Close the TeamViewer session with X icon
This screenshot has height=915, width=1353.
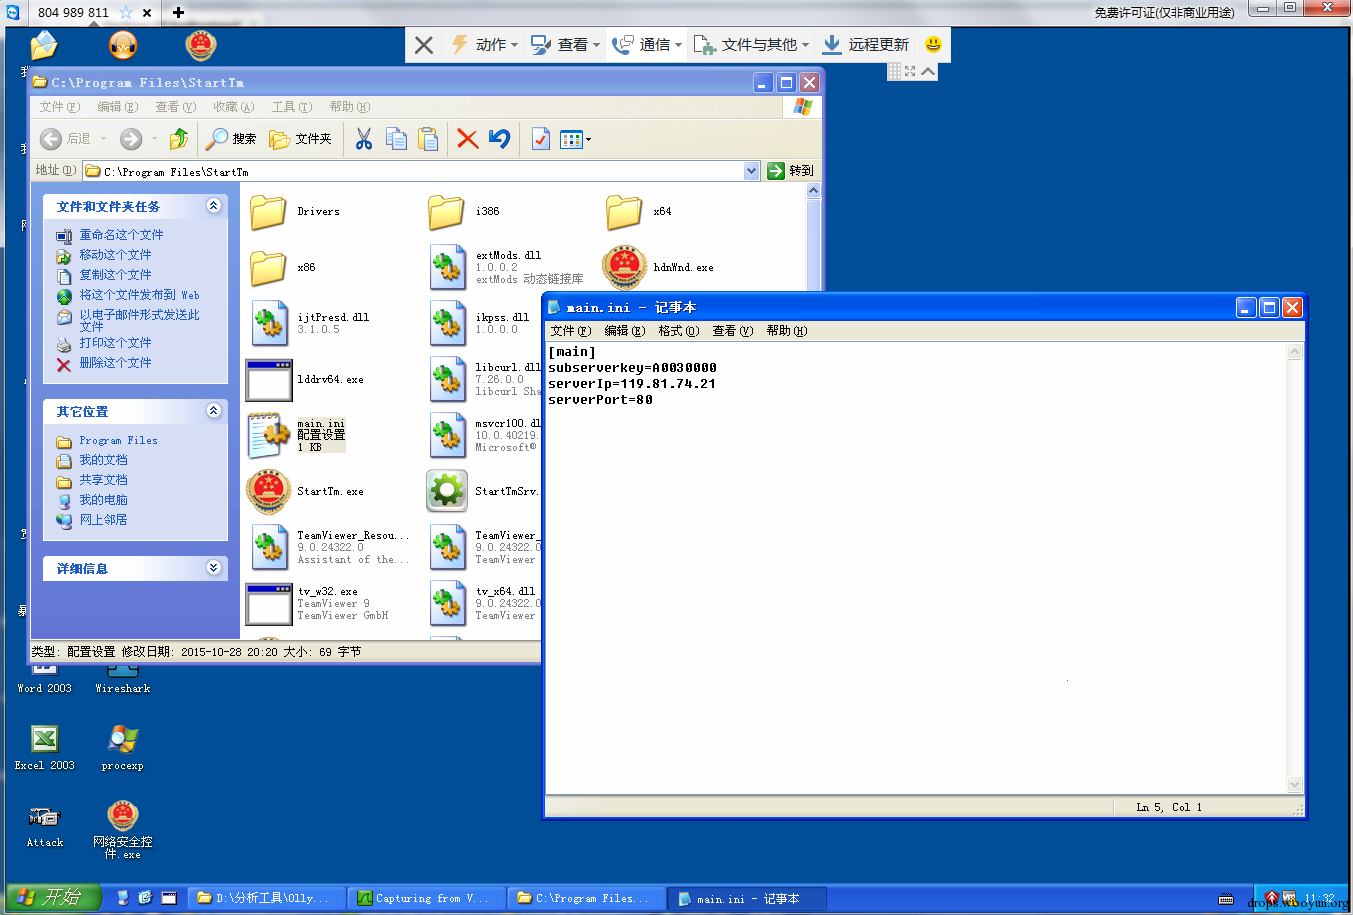pos(424,45)
